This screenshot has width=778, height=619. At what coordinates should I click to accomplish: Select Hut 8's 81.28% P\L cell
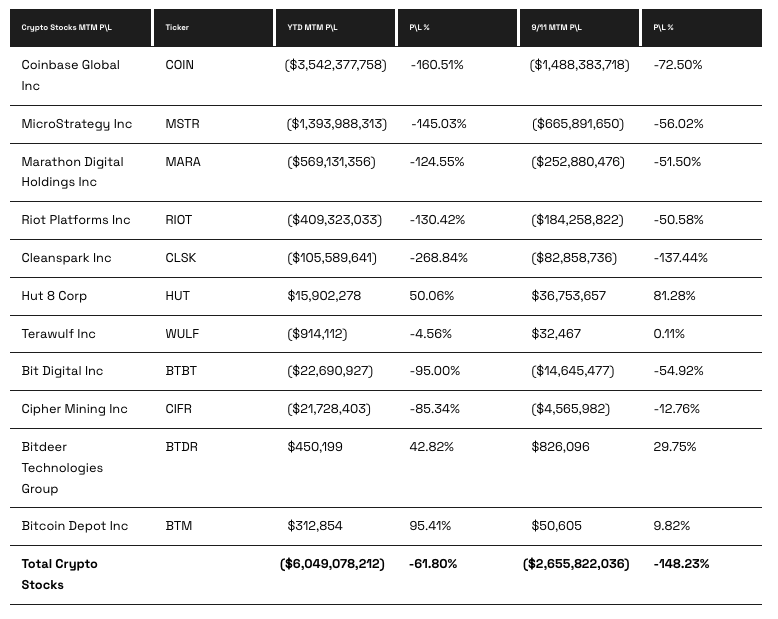point(675,296)
